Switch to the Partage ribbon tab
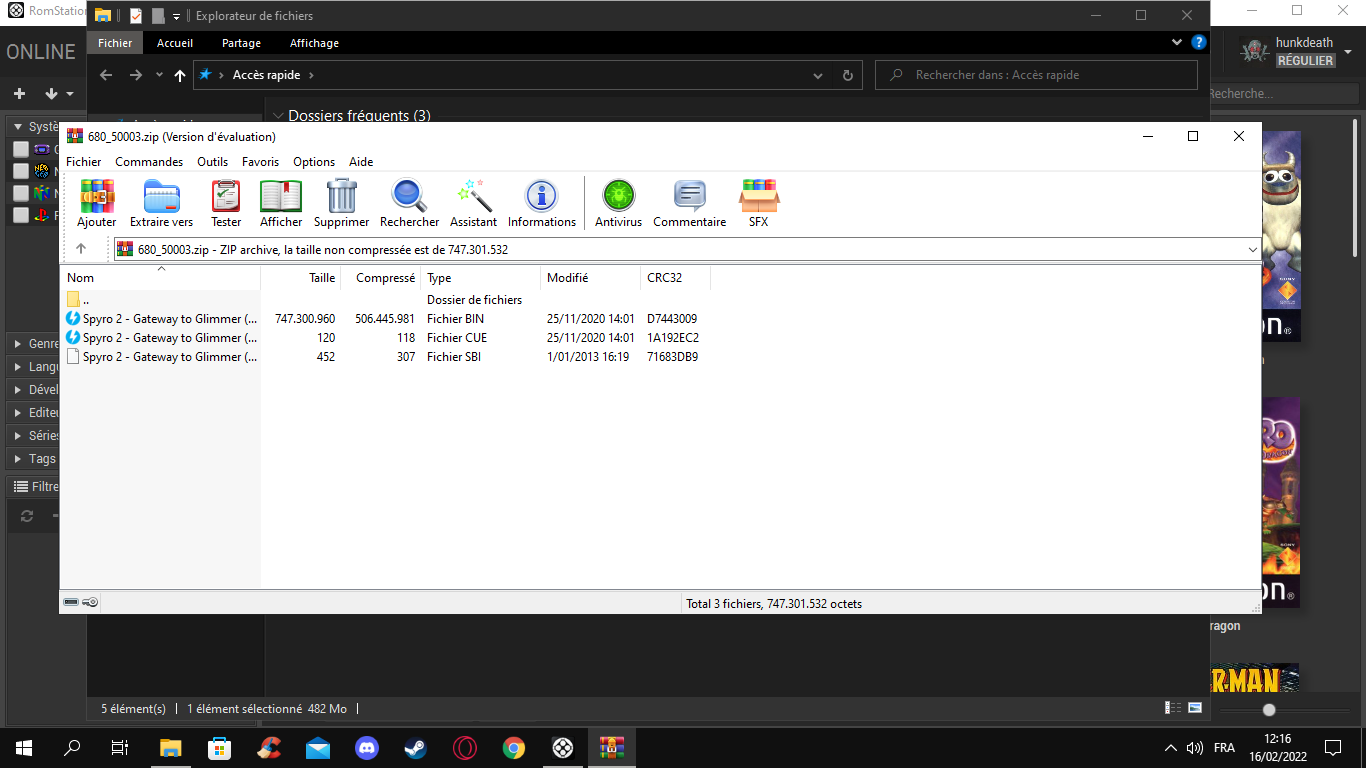1366x768 pixels. coord(241,43)
